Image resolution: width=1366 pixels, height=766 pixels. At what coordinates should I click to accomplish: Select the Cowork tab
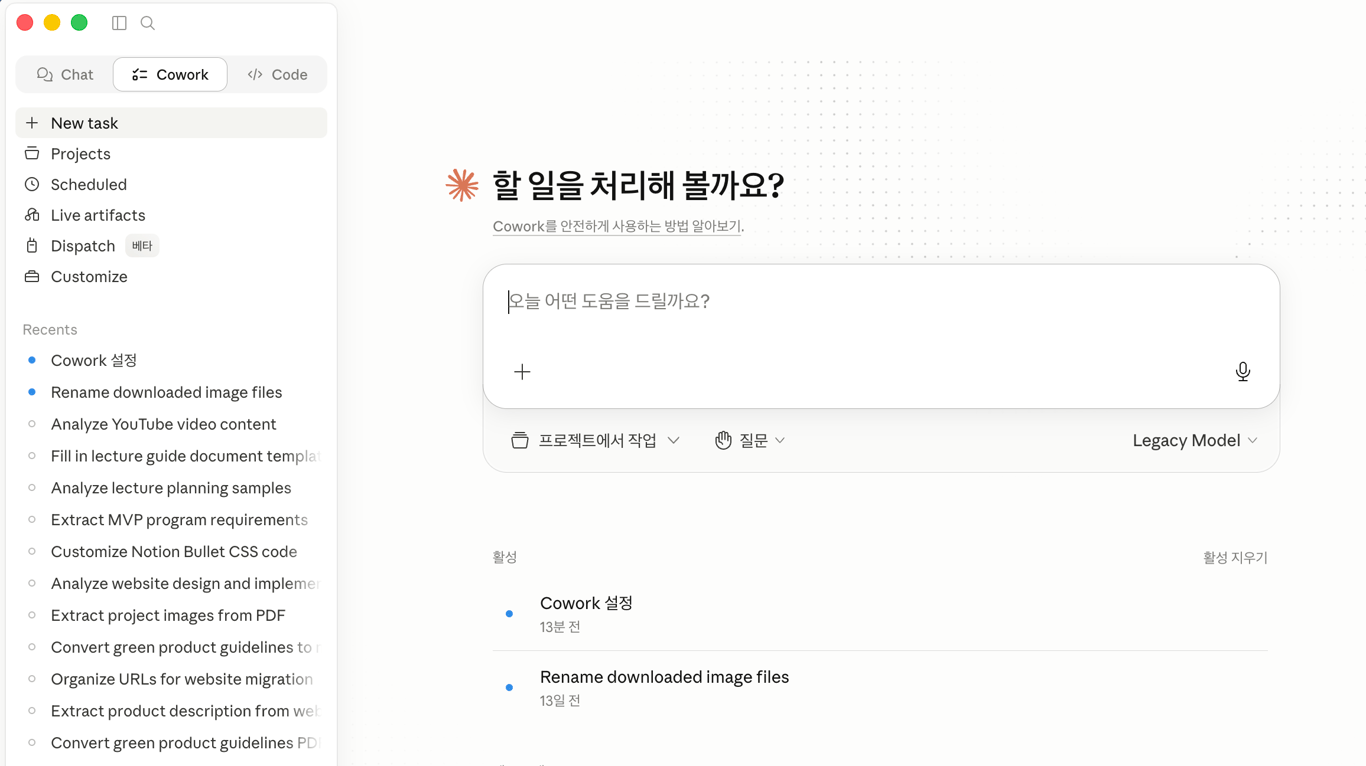click(x=170, y=75)
